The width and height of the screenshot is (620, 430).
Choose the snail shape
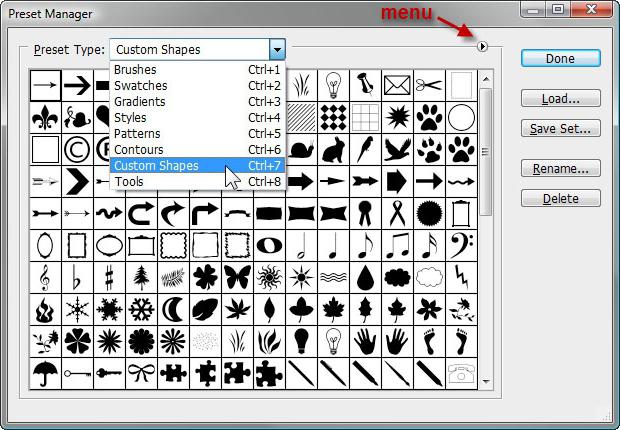(301, 150)
